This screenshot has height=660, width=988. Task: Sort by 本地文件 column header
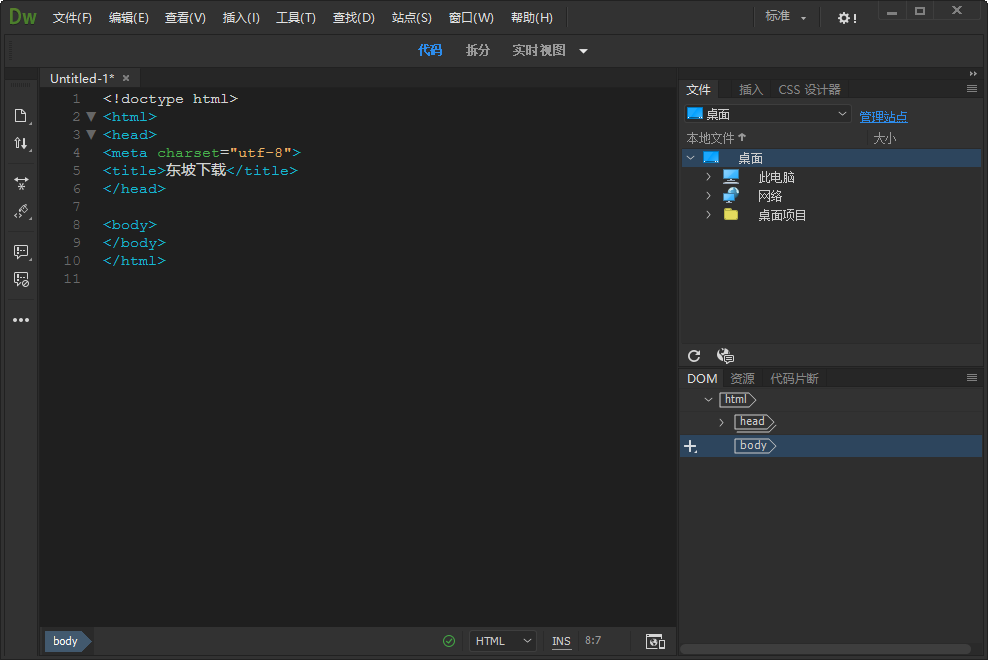[716, 138]
